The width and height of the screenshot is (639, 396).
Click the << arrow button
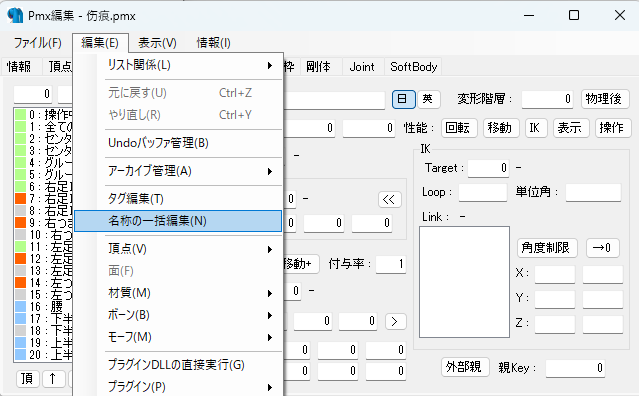(390, 199)
